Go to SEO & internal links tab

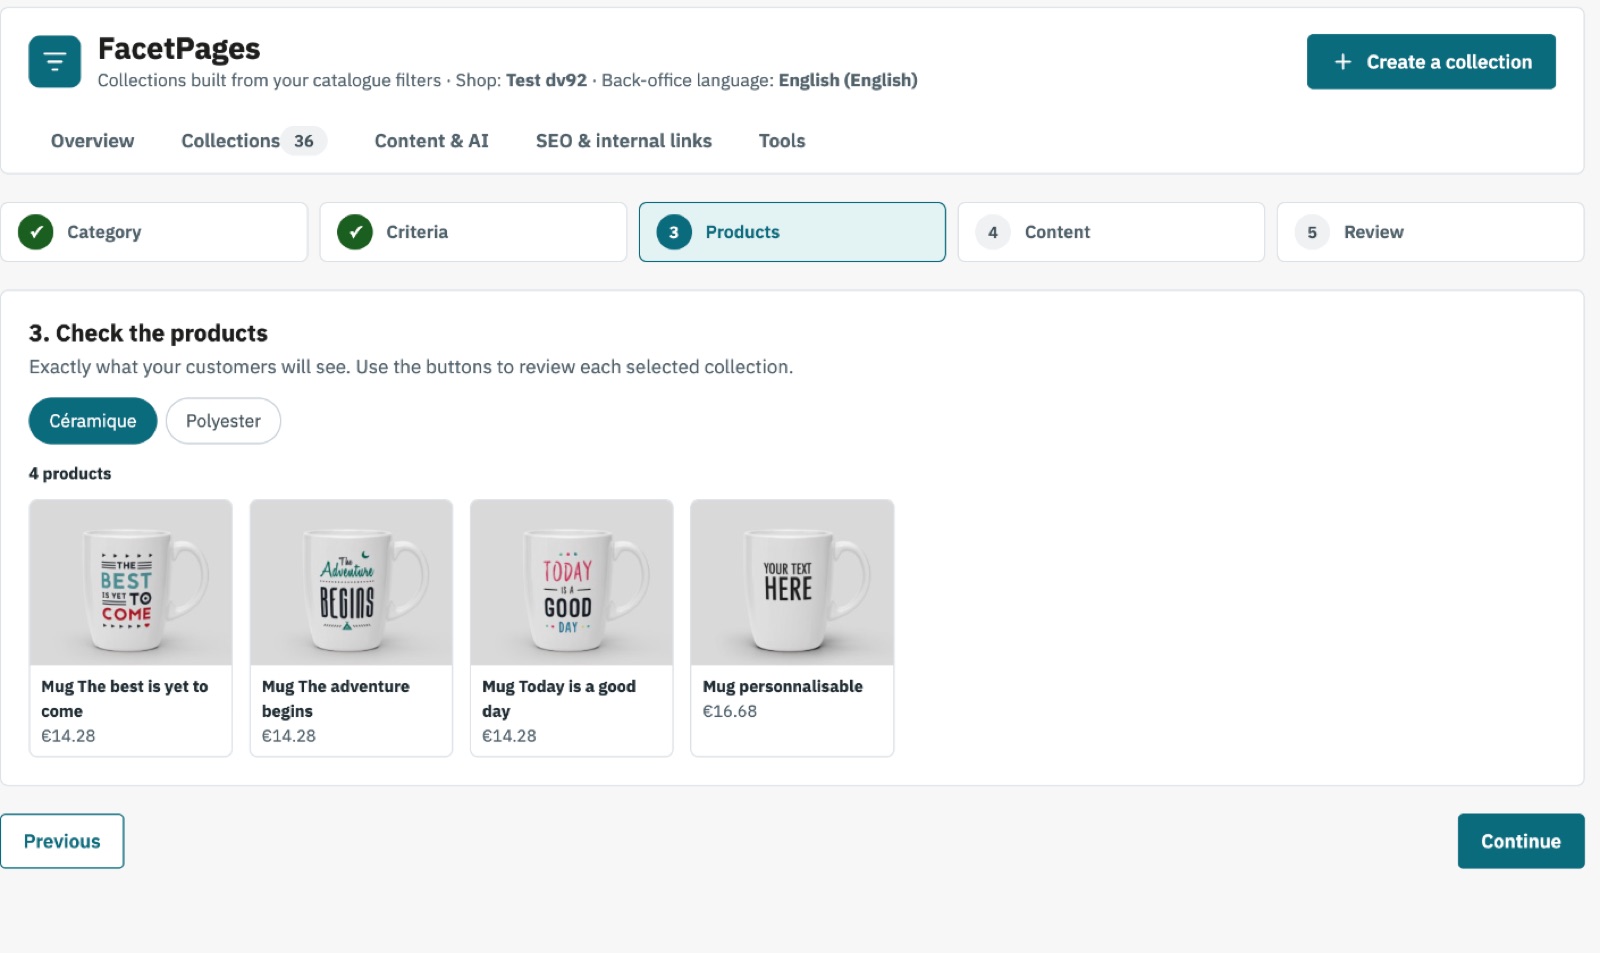tap(624, 141)
